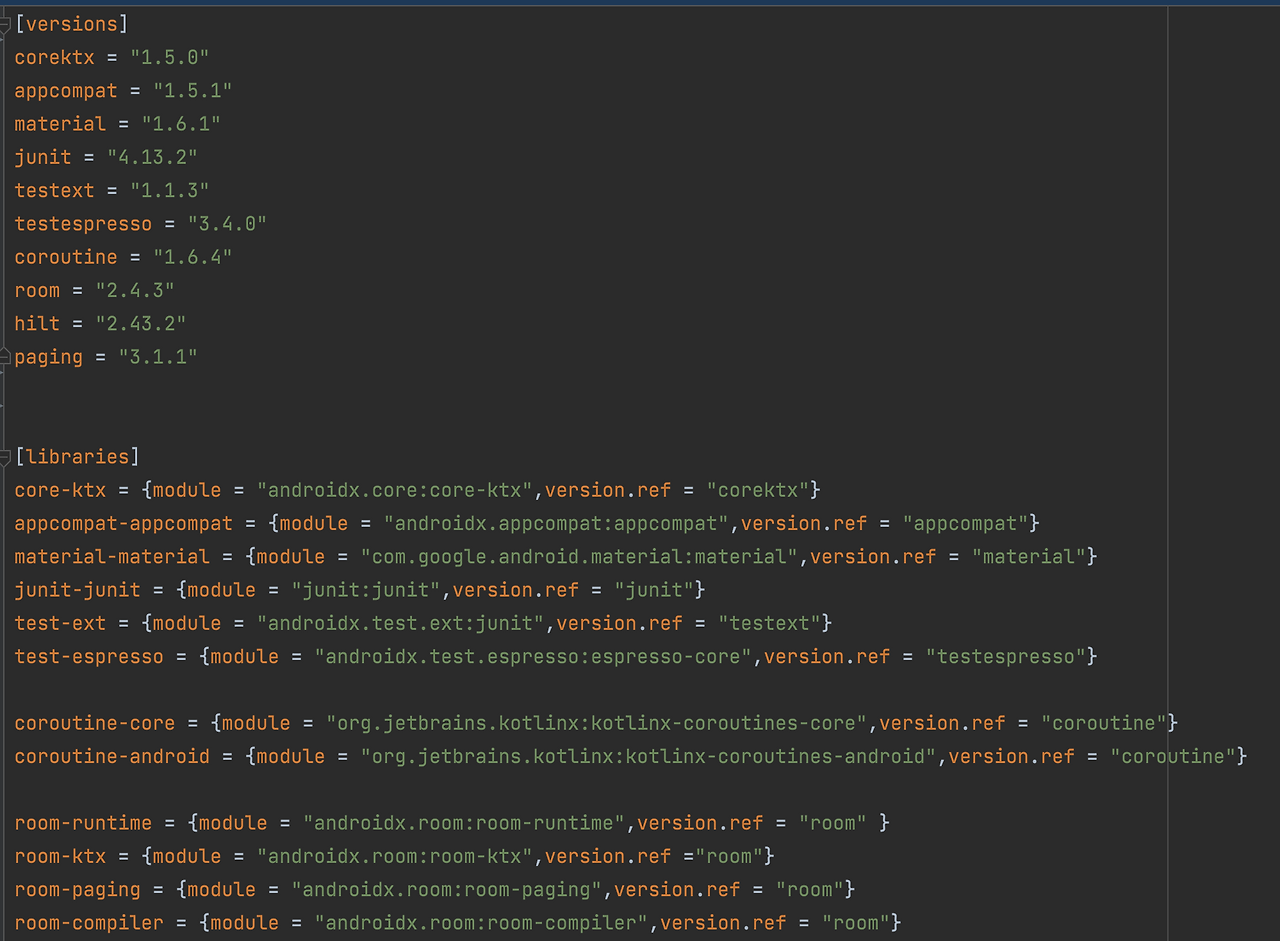
Task: Click the core-ktx library key
Action: tap(60, 490)
